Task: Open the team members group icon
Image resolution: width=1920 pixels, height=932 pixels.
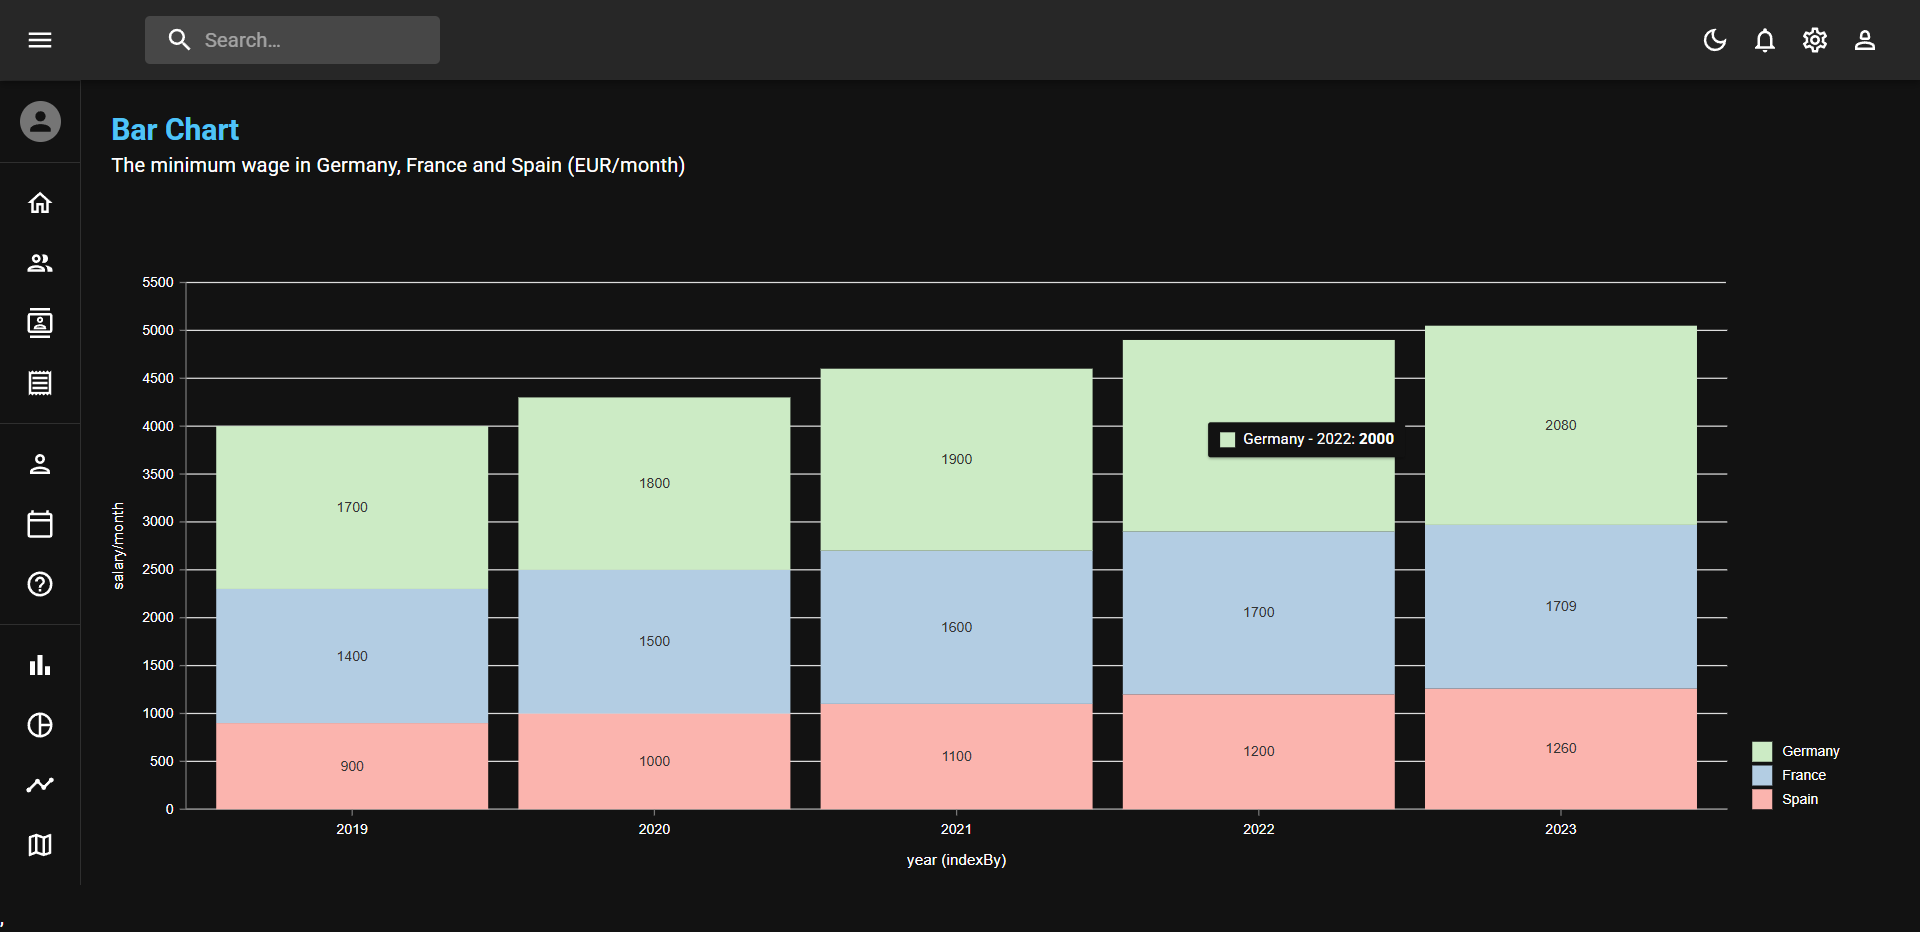Action: 40,263
